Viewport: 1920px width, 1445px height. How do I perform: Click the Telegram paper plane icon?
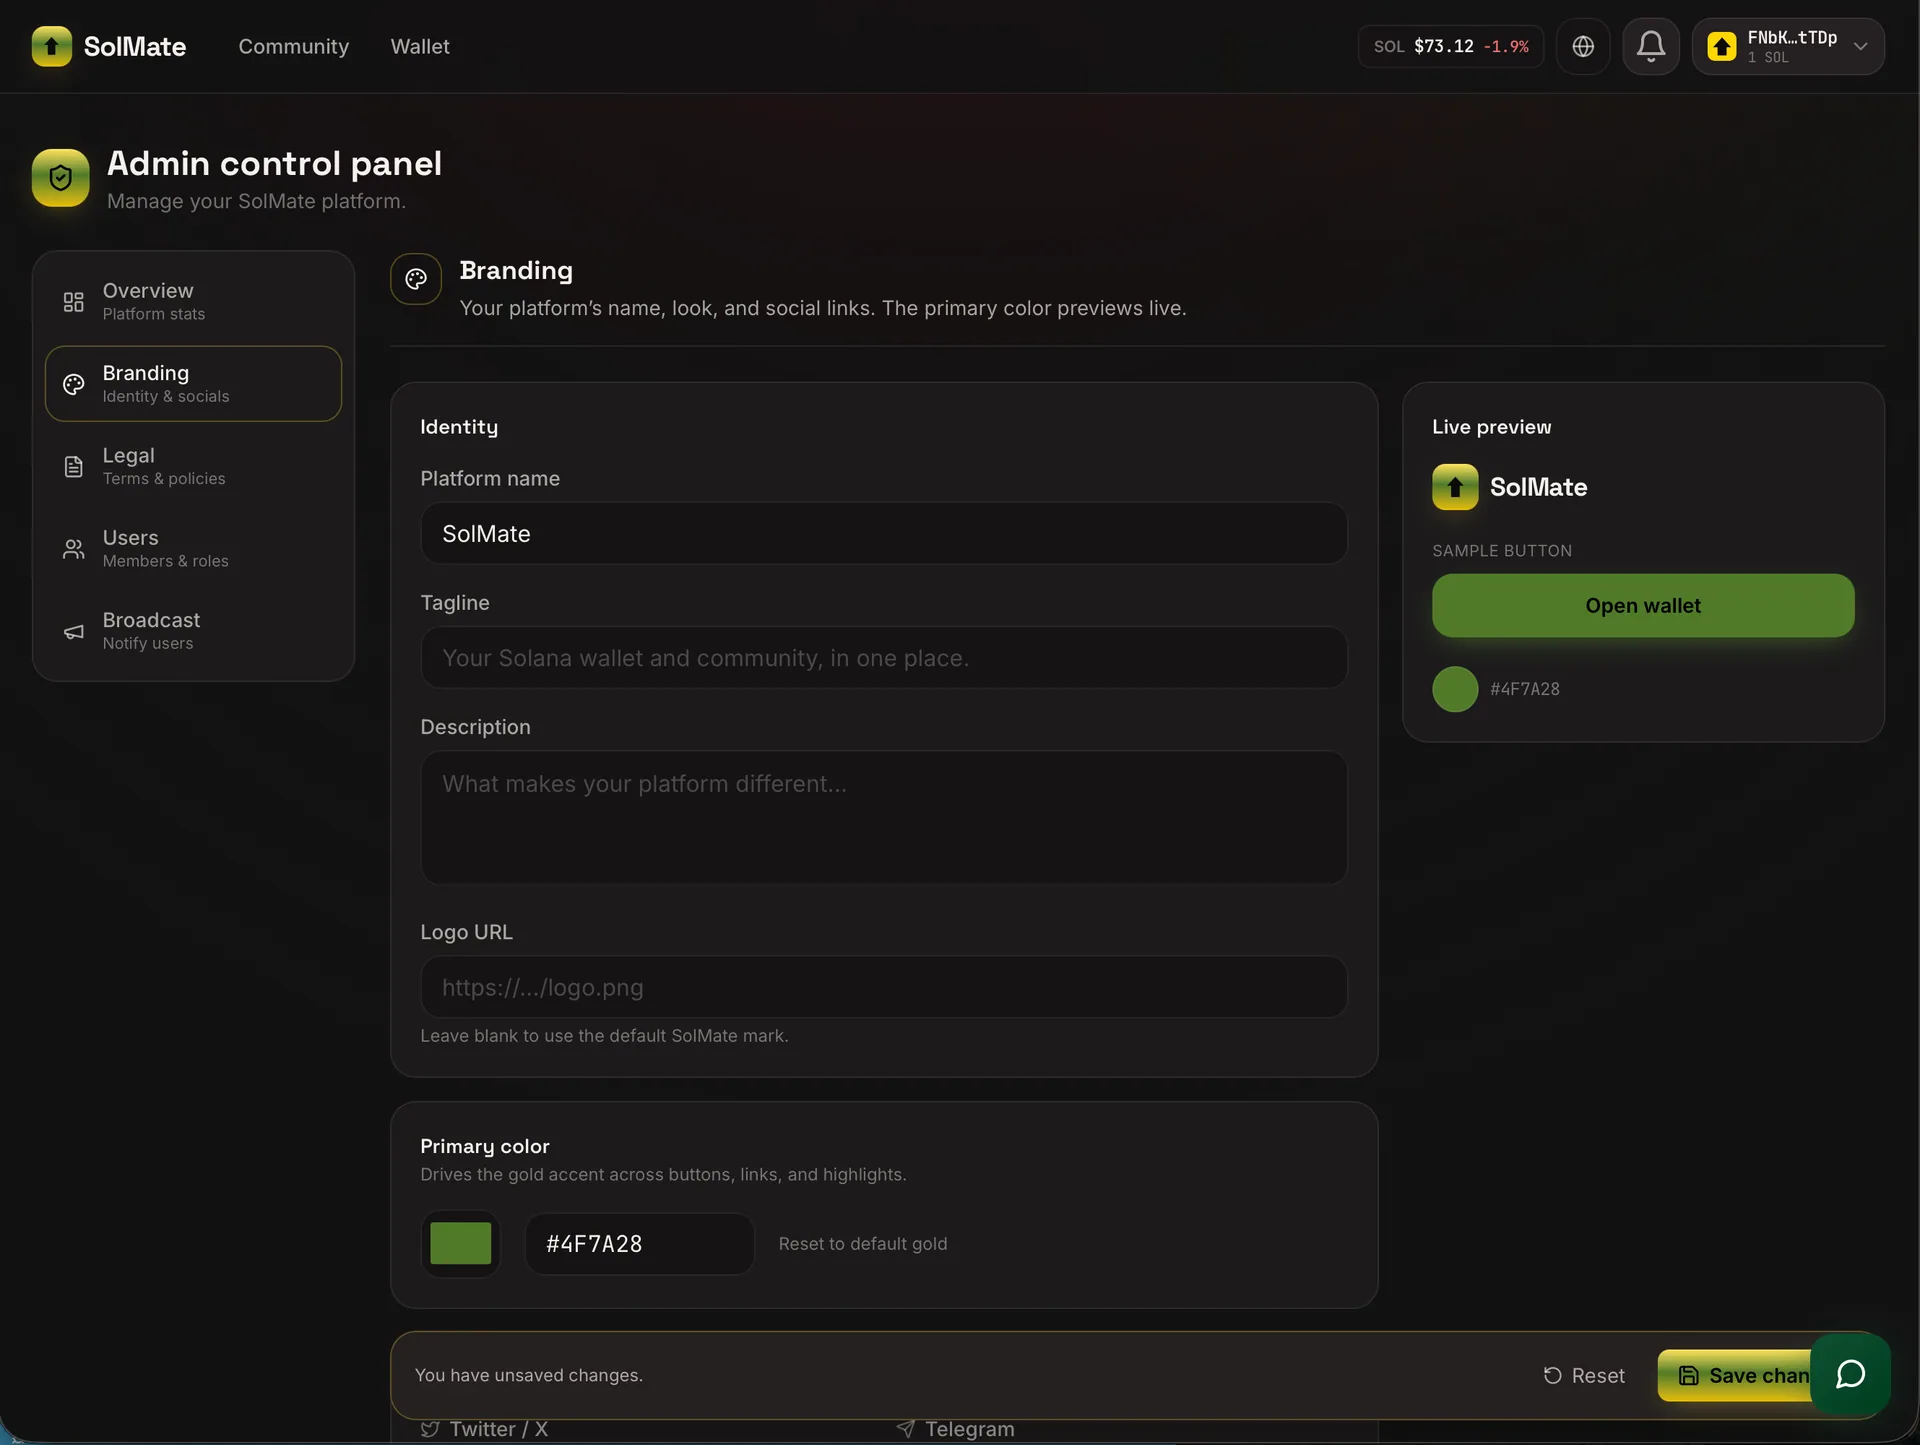905,1429
